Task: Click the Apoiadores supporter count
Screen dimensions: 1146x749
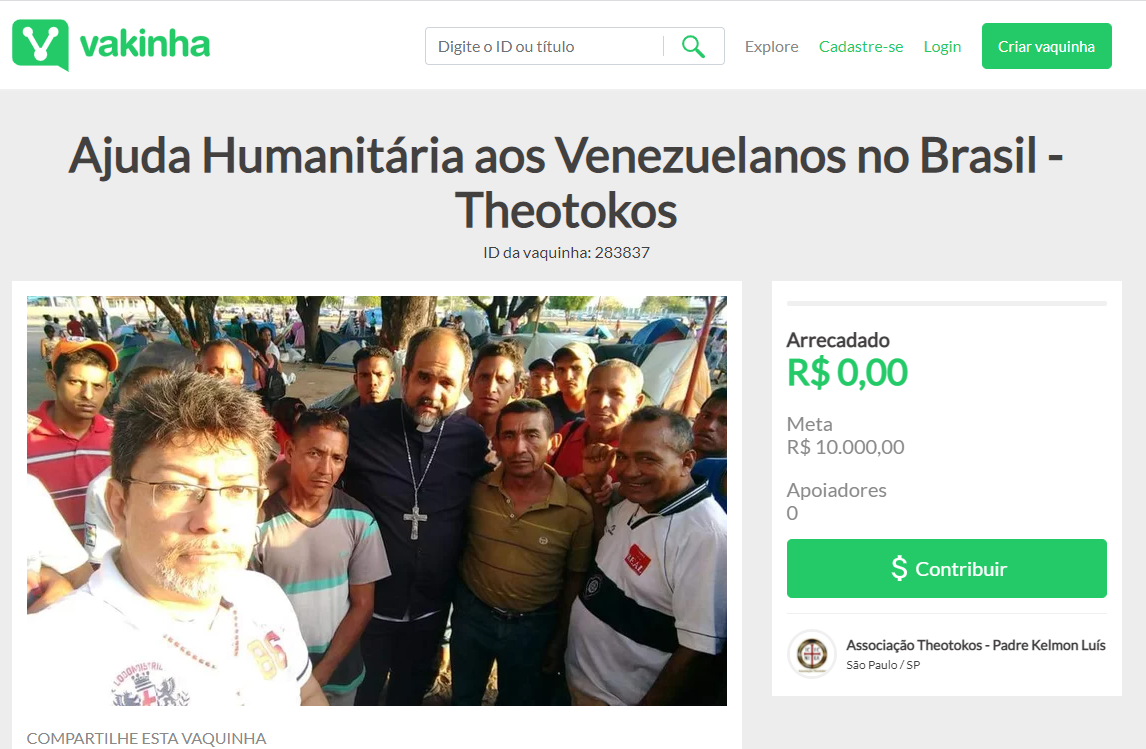Action: pyautogui.click(x=837, y=501)
